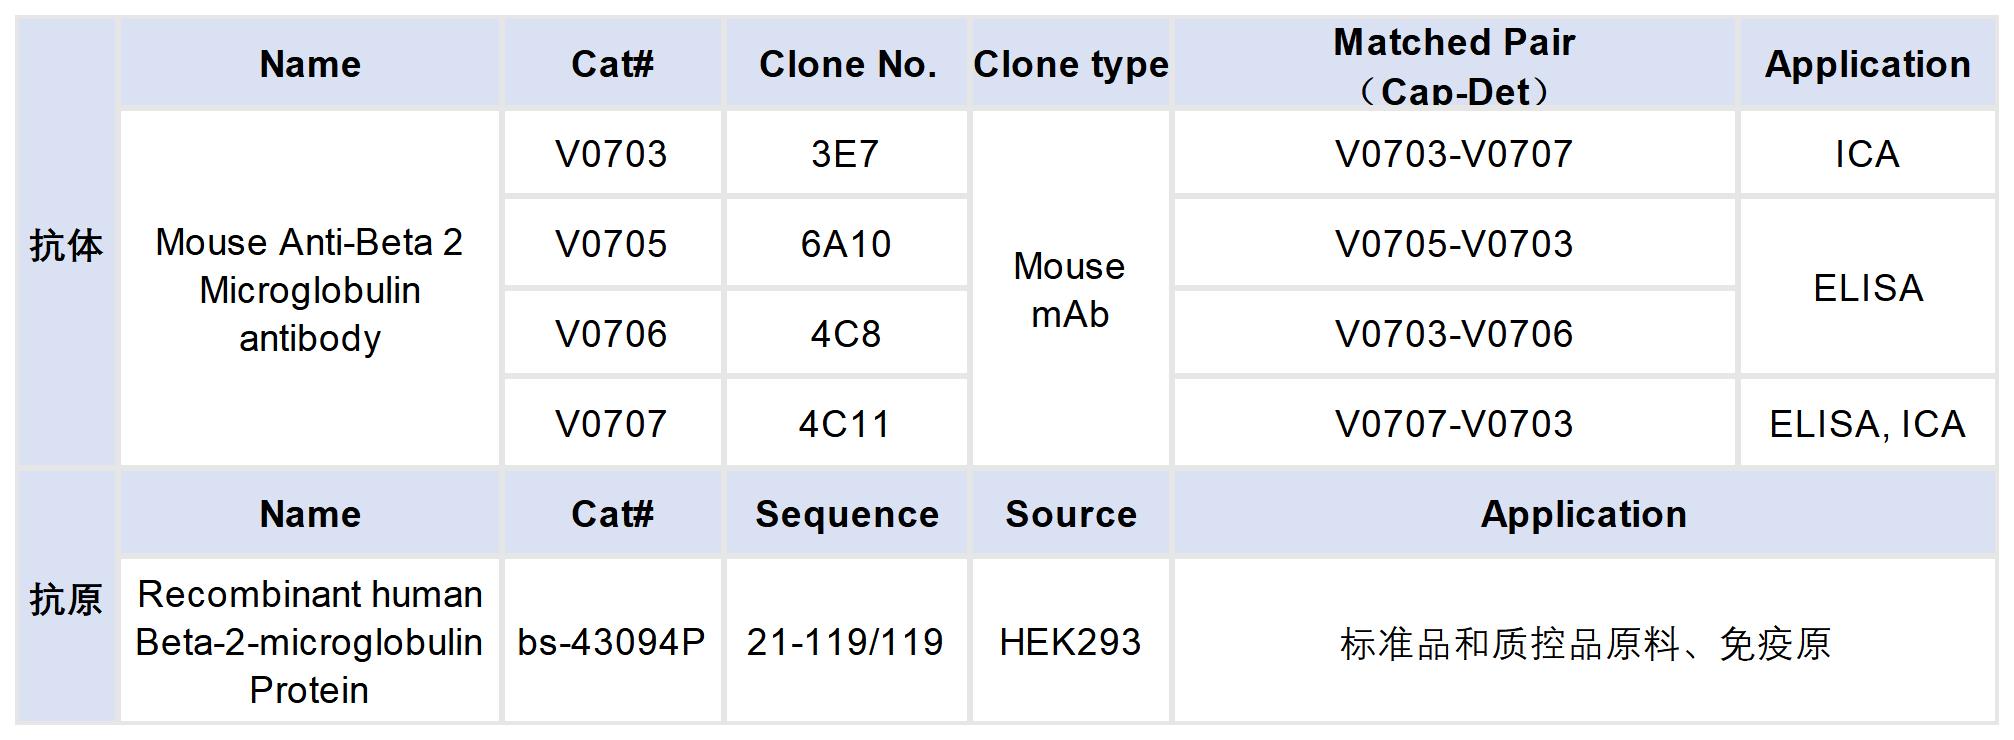The height and width of the screenshot is (740, 2014).
Task: Select the 21-119/119 sequence cell
Action: click(x=845, y=642)
